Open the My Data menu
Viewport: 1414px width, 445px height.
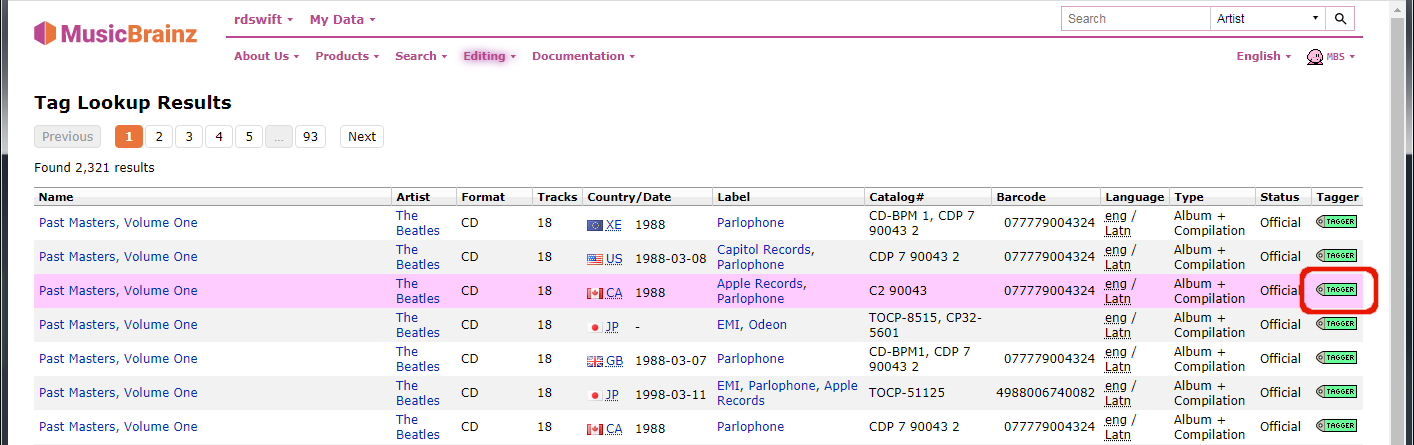[x=342, y=19]
